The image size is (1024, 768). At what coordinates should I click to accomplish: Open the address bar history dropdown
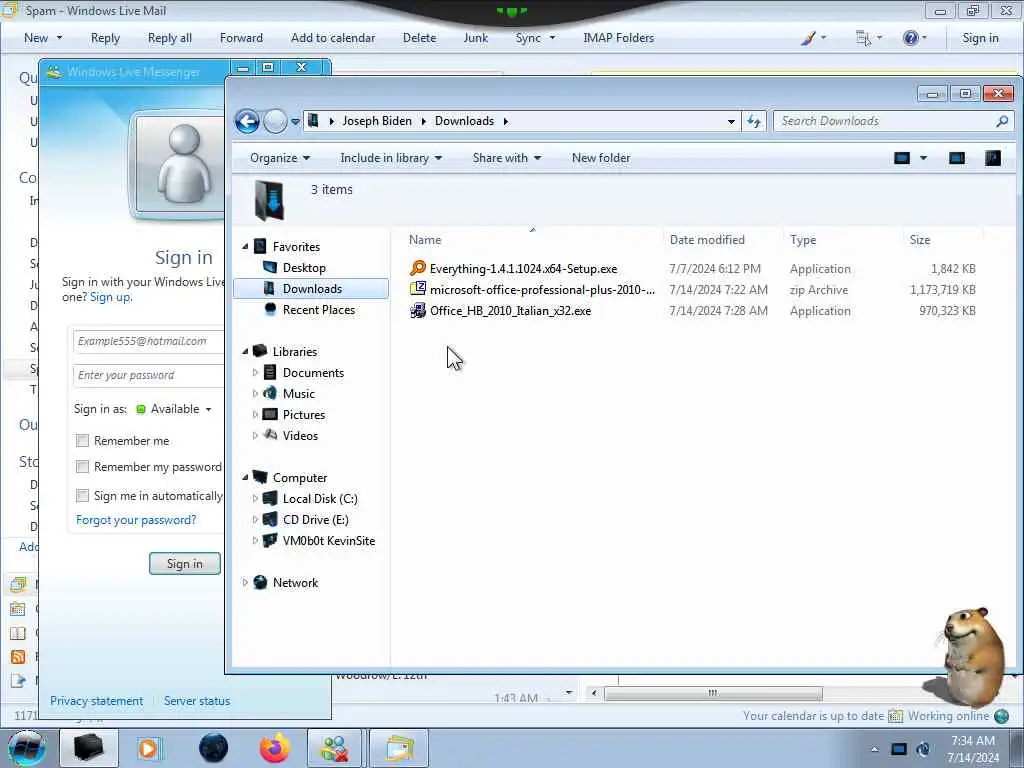731,121
